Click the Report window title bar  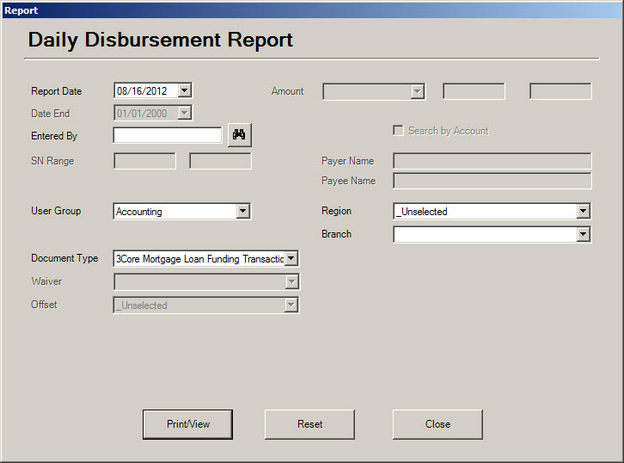312,10
